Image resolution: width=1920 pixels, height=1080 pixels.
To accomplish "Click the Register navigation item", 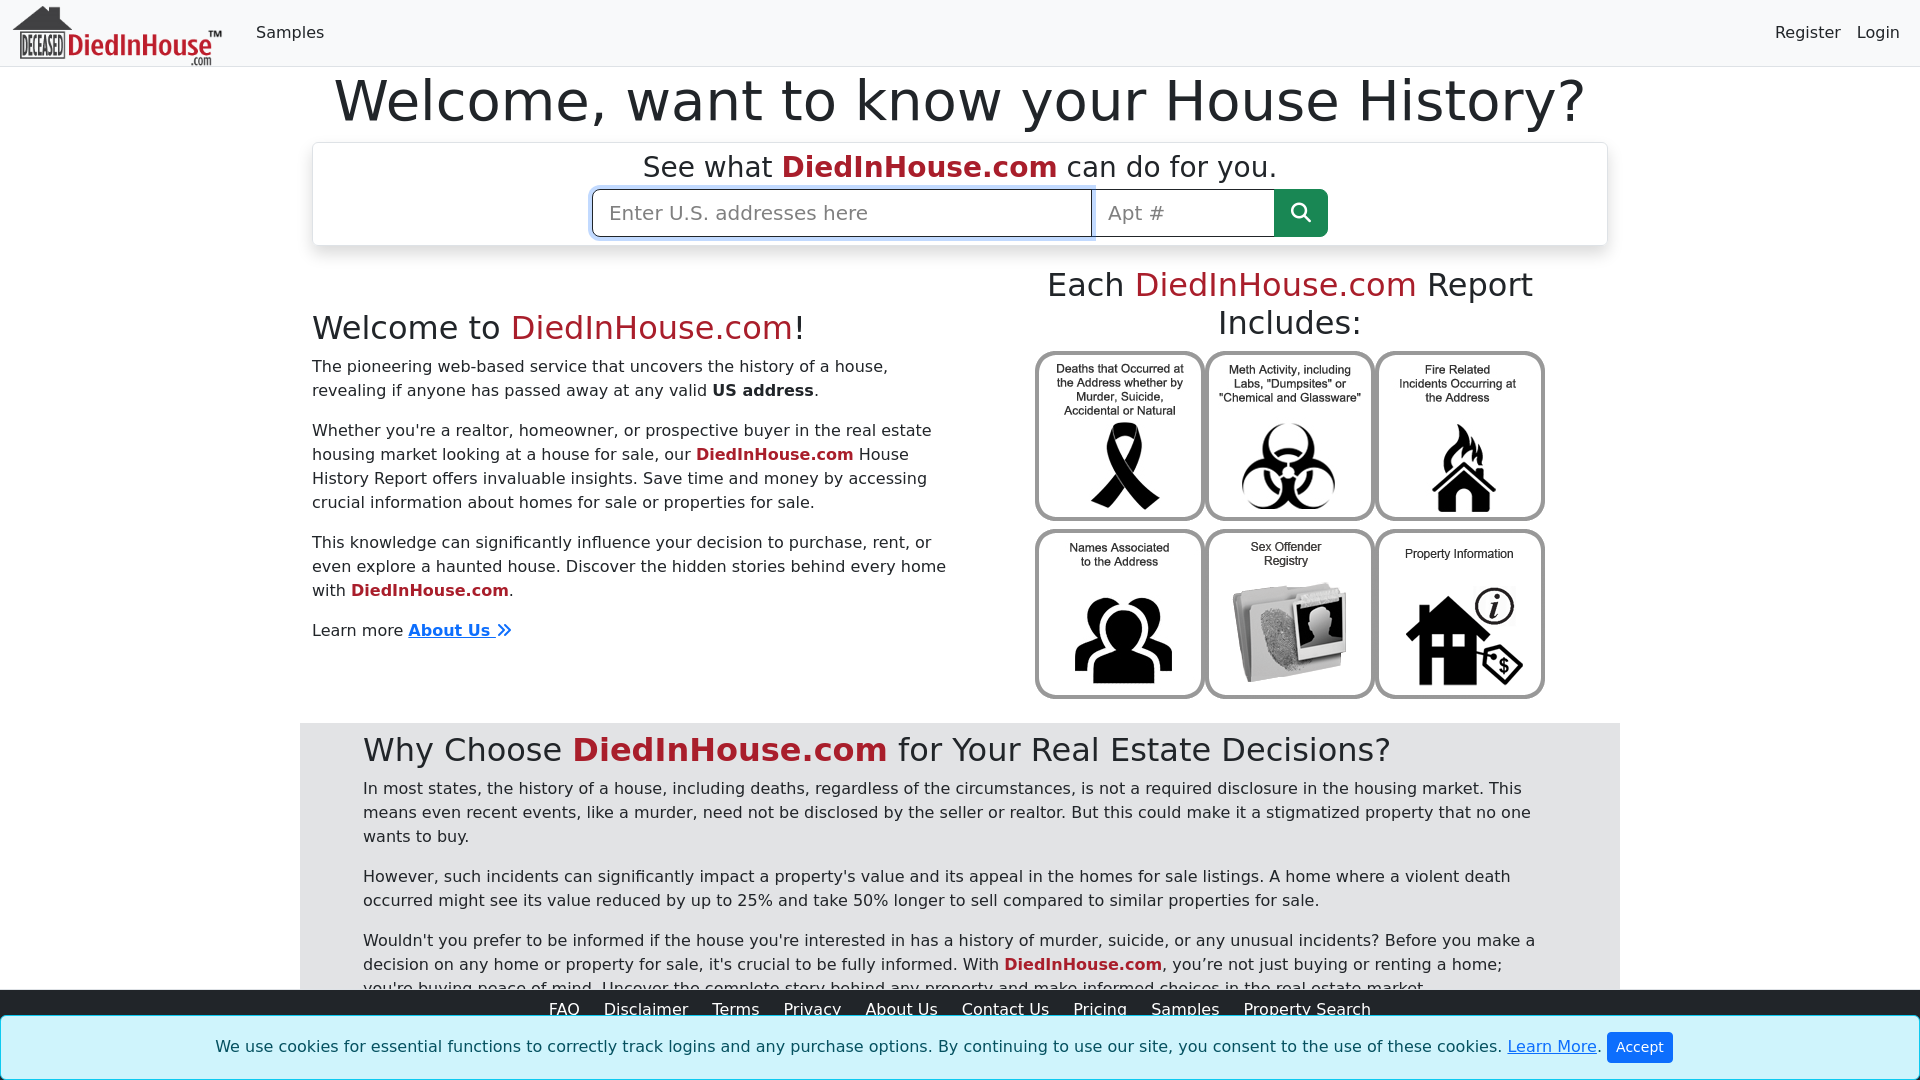I will coord(1807,32).
